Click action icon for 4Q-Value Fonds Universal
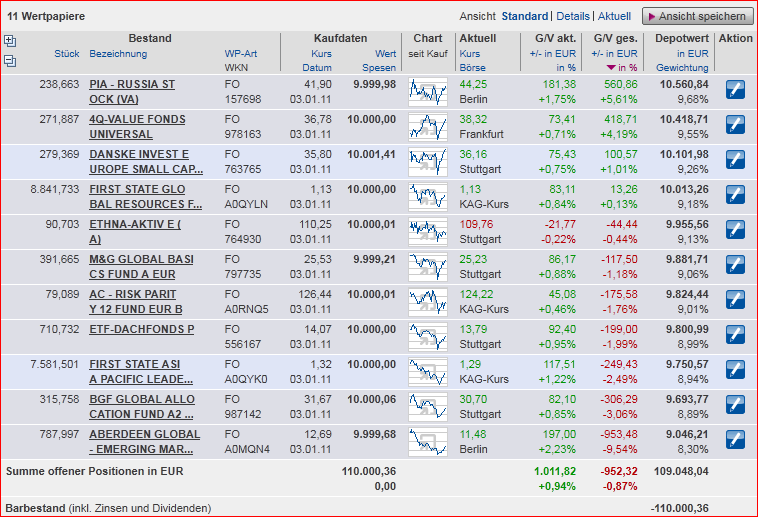Image resolution: width=758 pixels, height=517 pixels. 735,126
